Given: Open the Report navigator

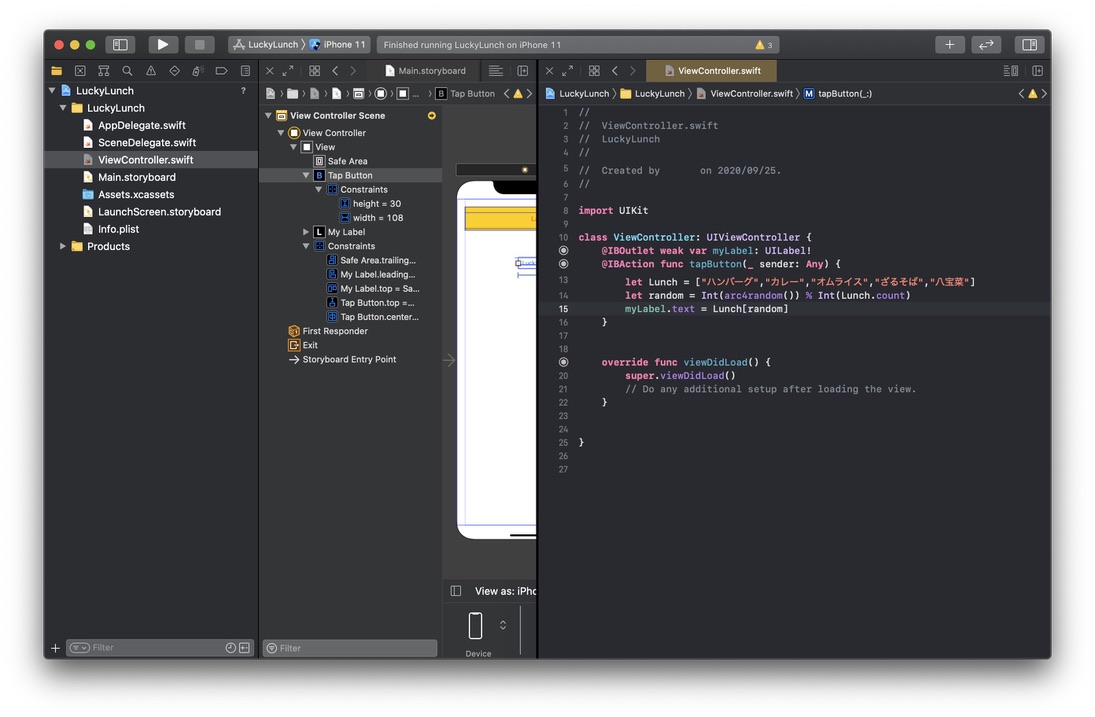Looking at the screenshot, I should point(245,71).
